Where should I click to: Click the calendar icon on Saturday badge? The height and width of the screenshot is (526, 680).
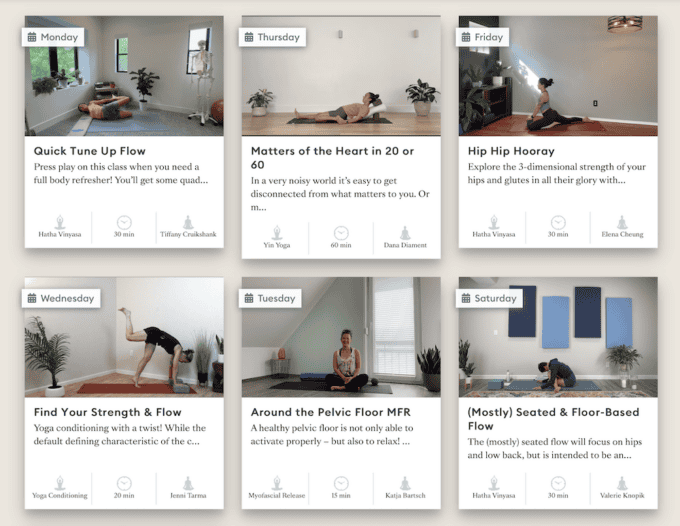click(x=466, y=298)
